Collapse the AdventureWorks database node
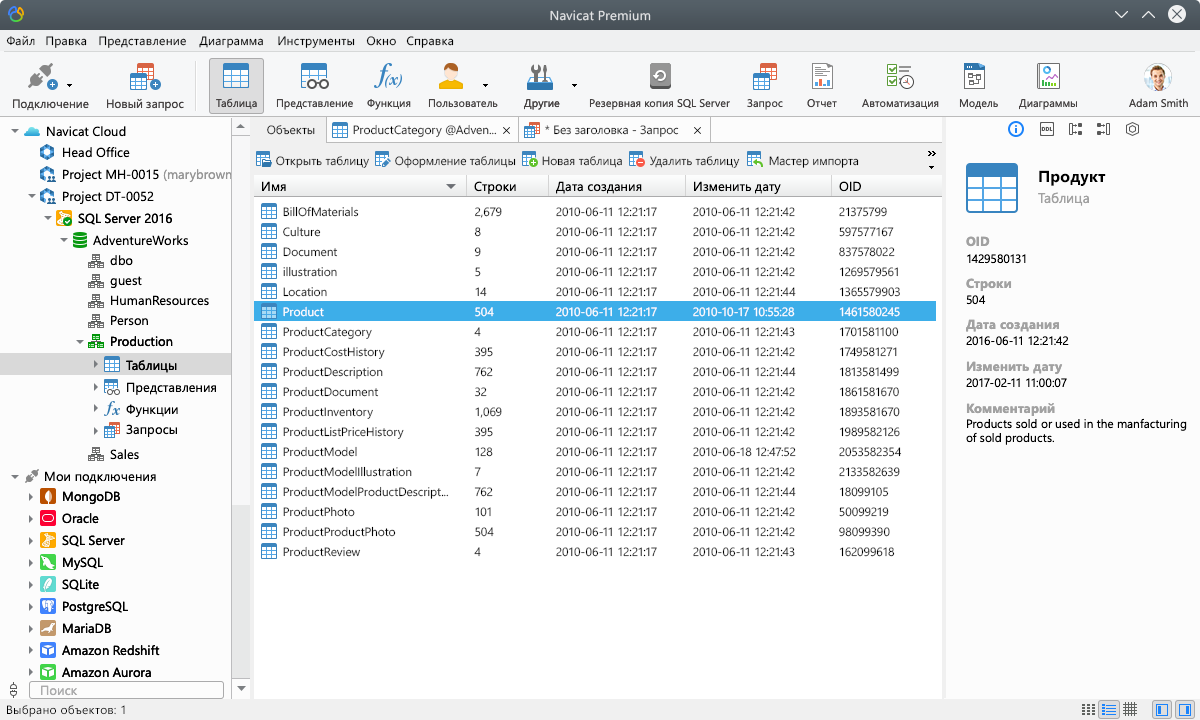The height and width of the screenshot is (720, 1200). (64, 240)
